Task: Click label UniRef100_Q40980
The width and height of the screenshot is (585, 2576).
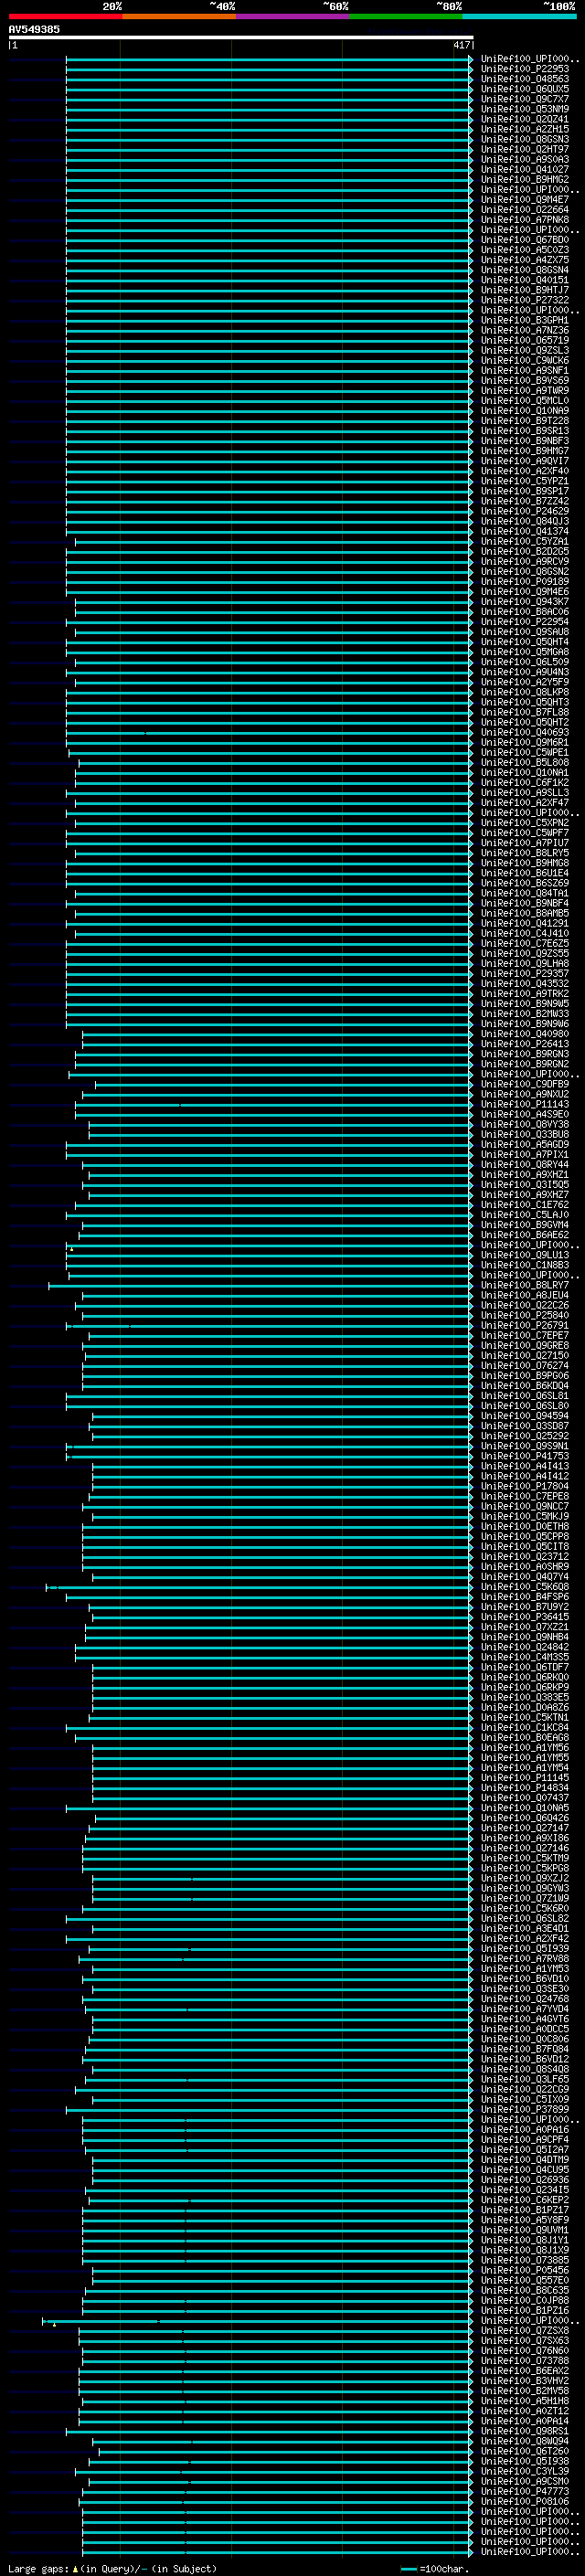Action: tap(525, 1034)
